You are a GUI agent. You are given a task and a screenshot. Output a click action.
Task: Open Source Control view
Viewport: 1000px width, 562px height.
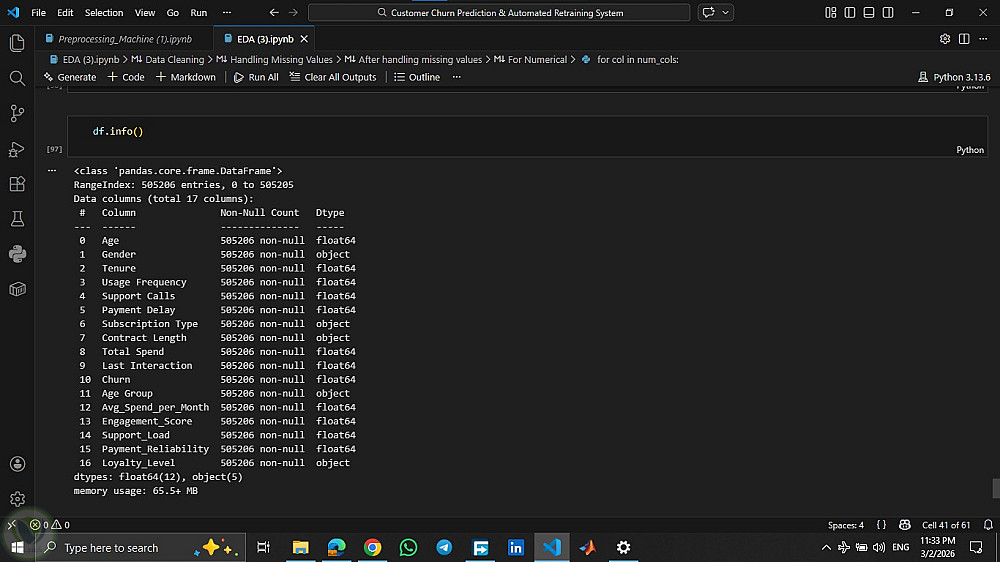click(17, 114)
